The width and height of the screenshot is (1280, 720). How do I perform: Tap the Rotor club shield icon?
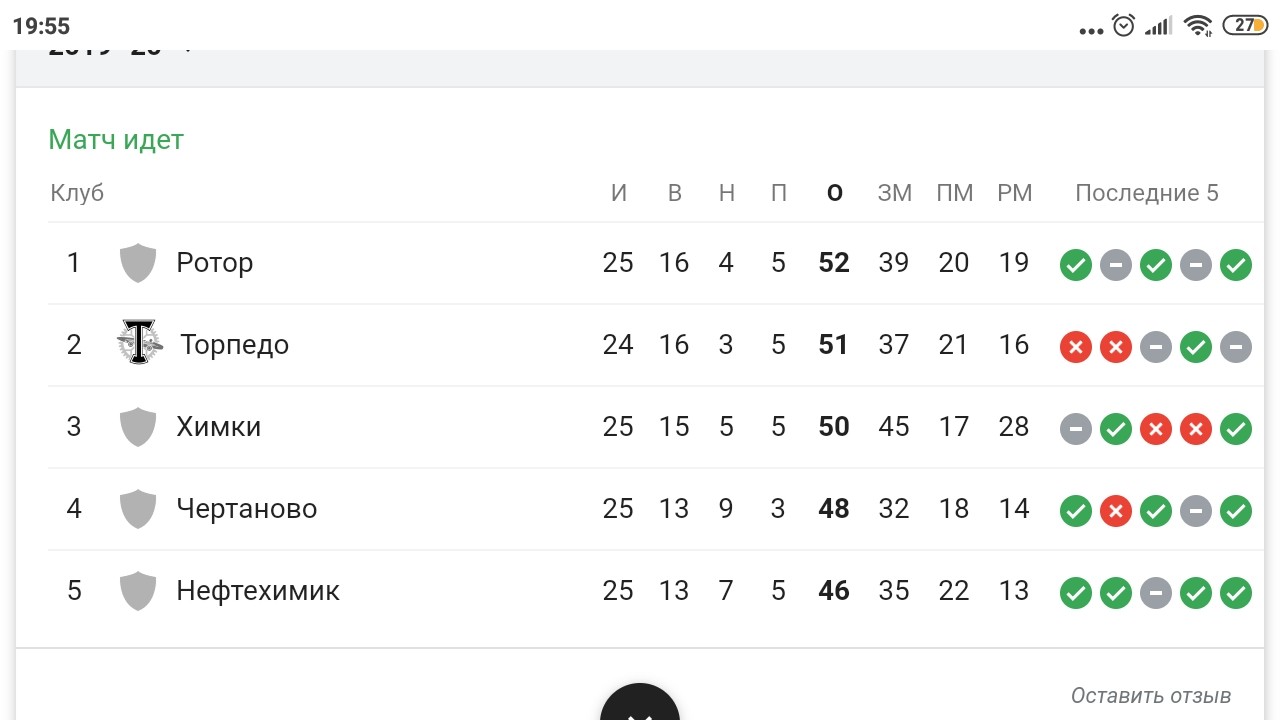click(x=138, y=263)
